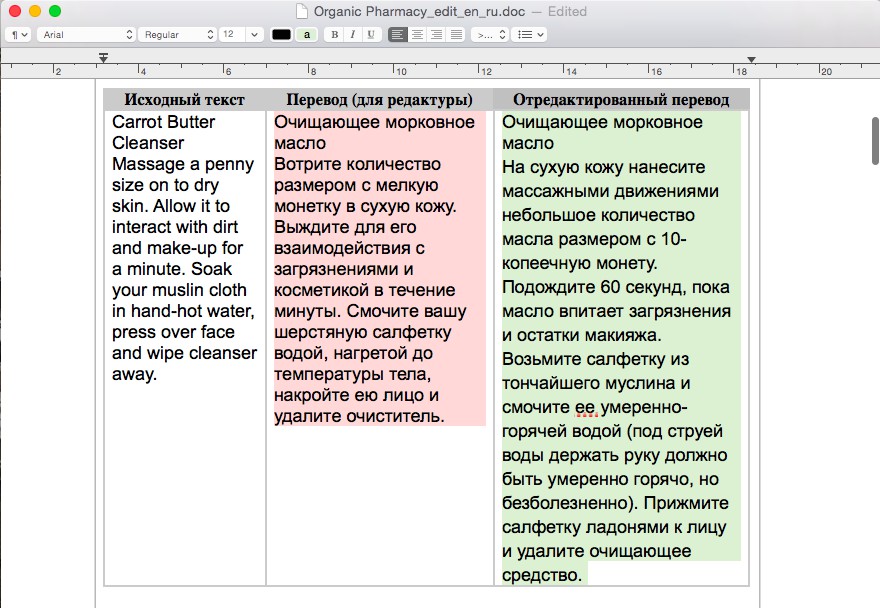
Task: Open the black text color swatch
Action: point(281,34)
